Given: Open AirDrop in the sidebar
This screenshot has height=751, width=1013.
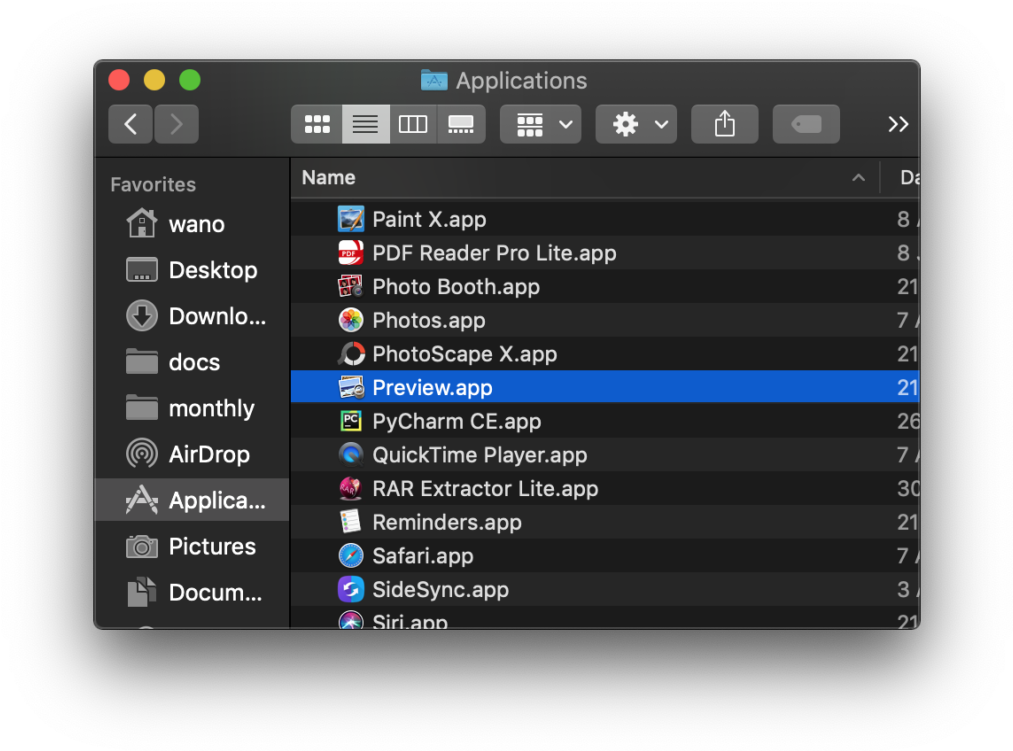Looking at the screenshot, I should point(192,454).
